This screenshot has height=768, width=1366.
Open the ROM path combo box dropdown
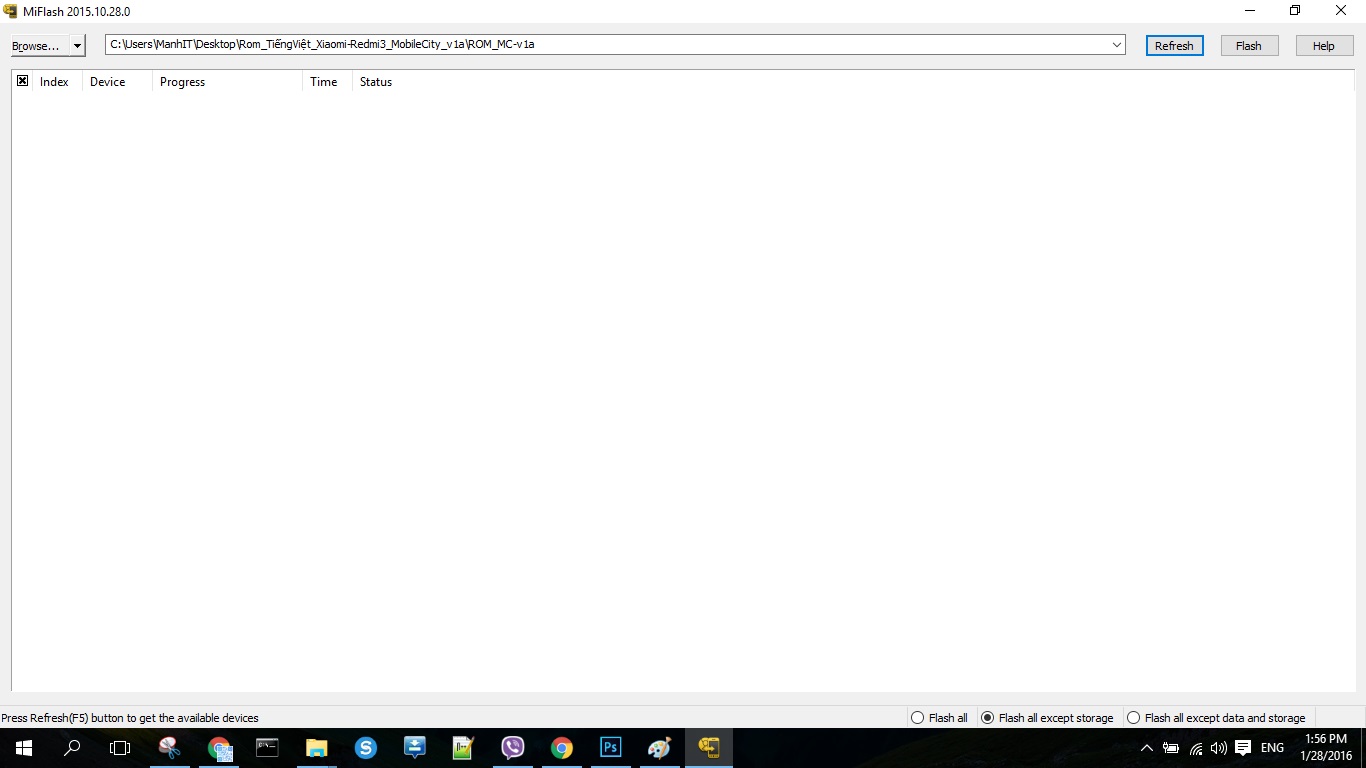1116,45
